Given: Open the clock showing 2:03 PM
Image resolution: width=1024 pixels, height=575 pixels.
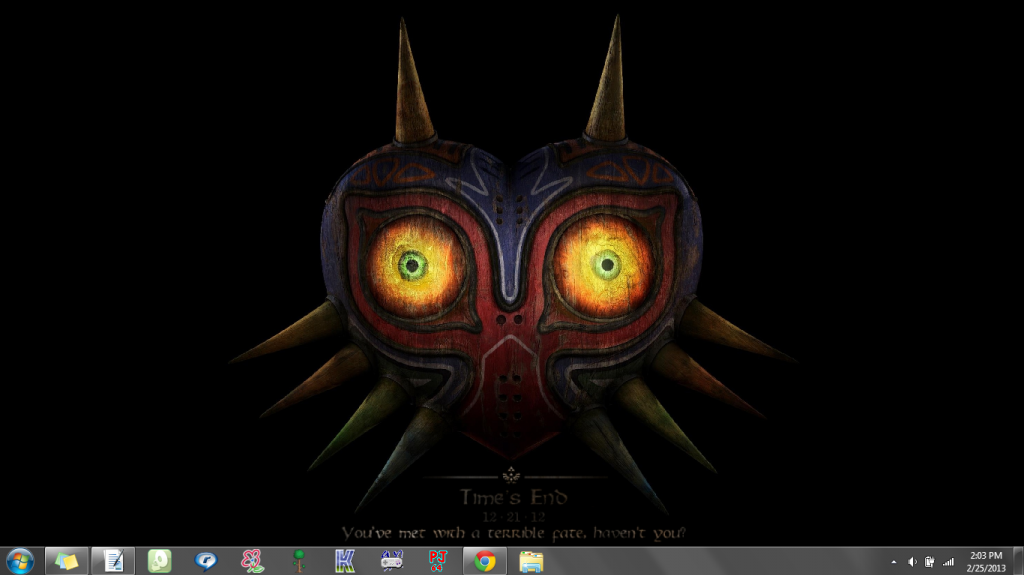Looking at the screenshot, I should point(986,555).
